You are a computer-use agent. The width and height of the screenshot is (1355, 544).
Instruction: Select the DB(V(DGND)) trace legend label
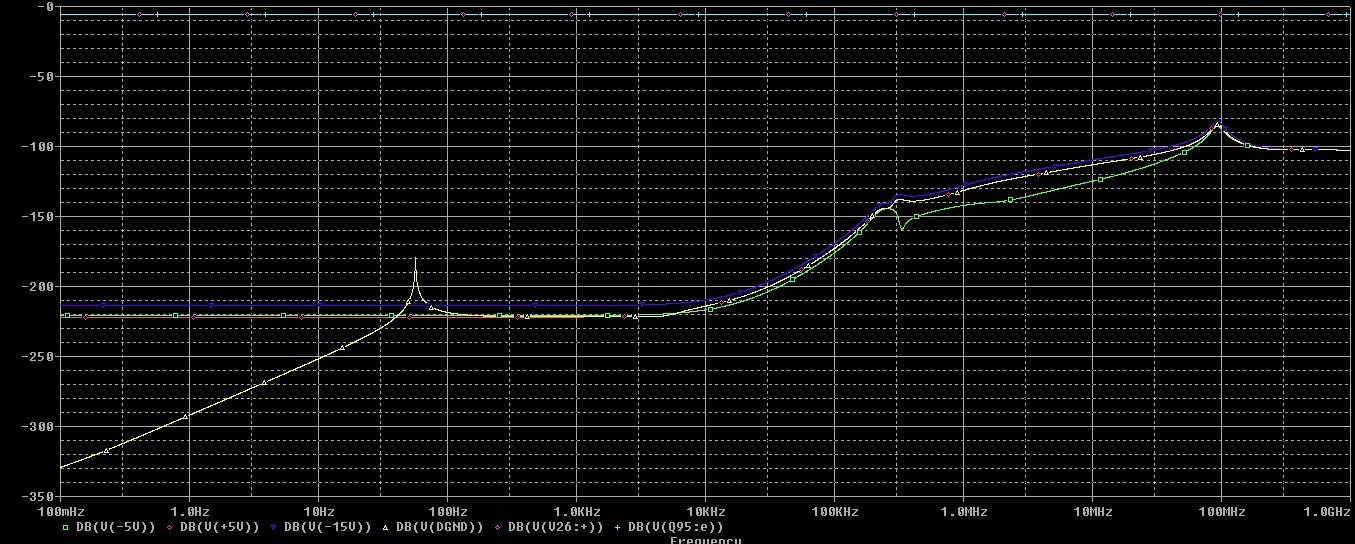point(440,526)
